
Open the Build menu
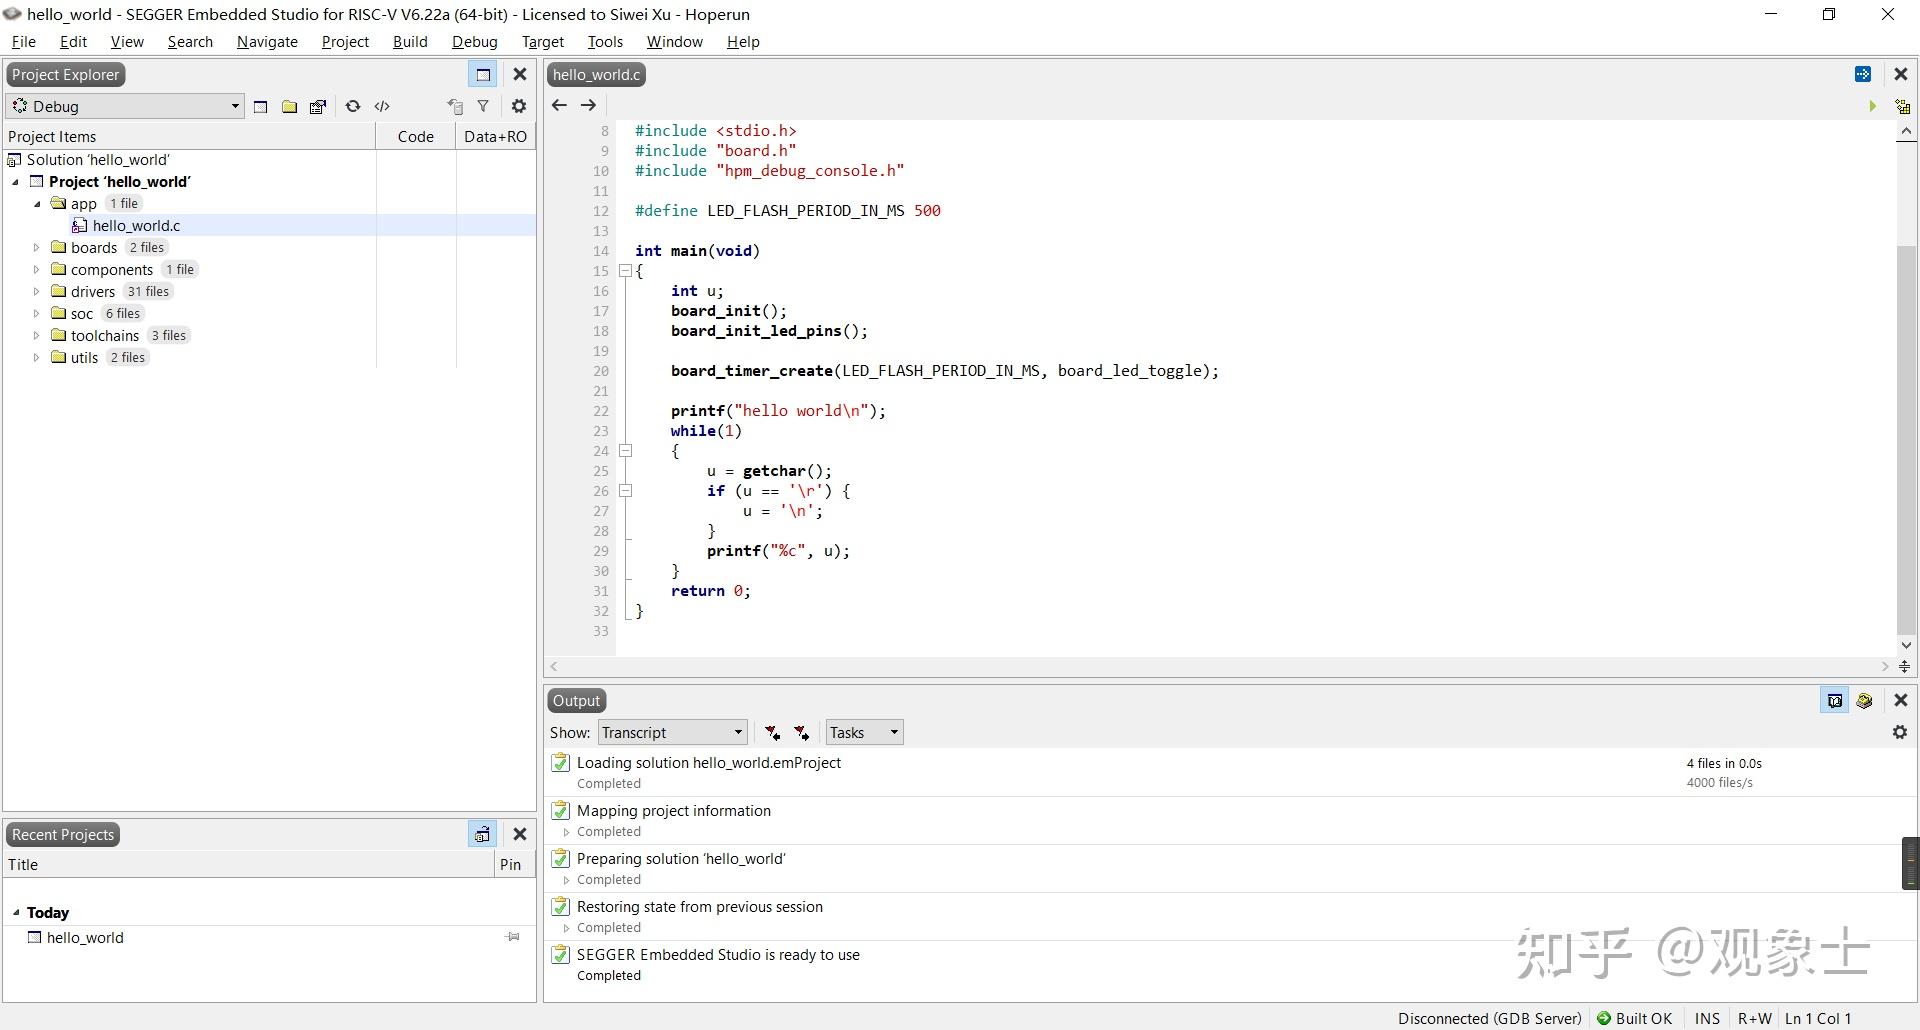410,41
